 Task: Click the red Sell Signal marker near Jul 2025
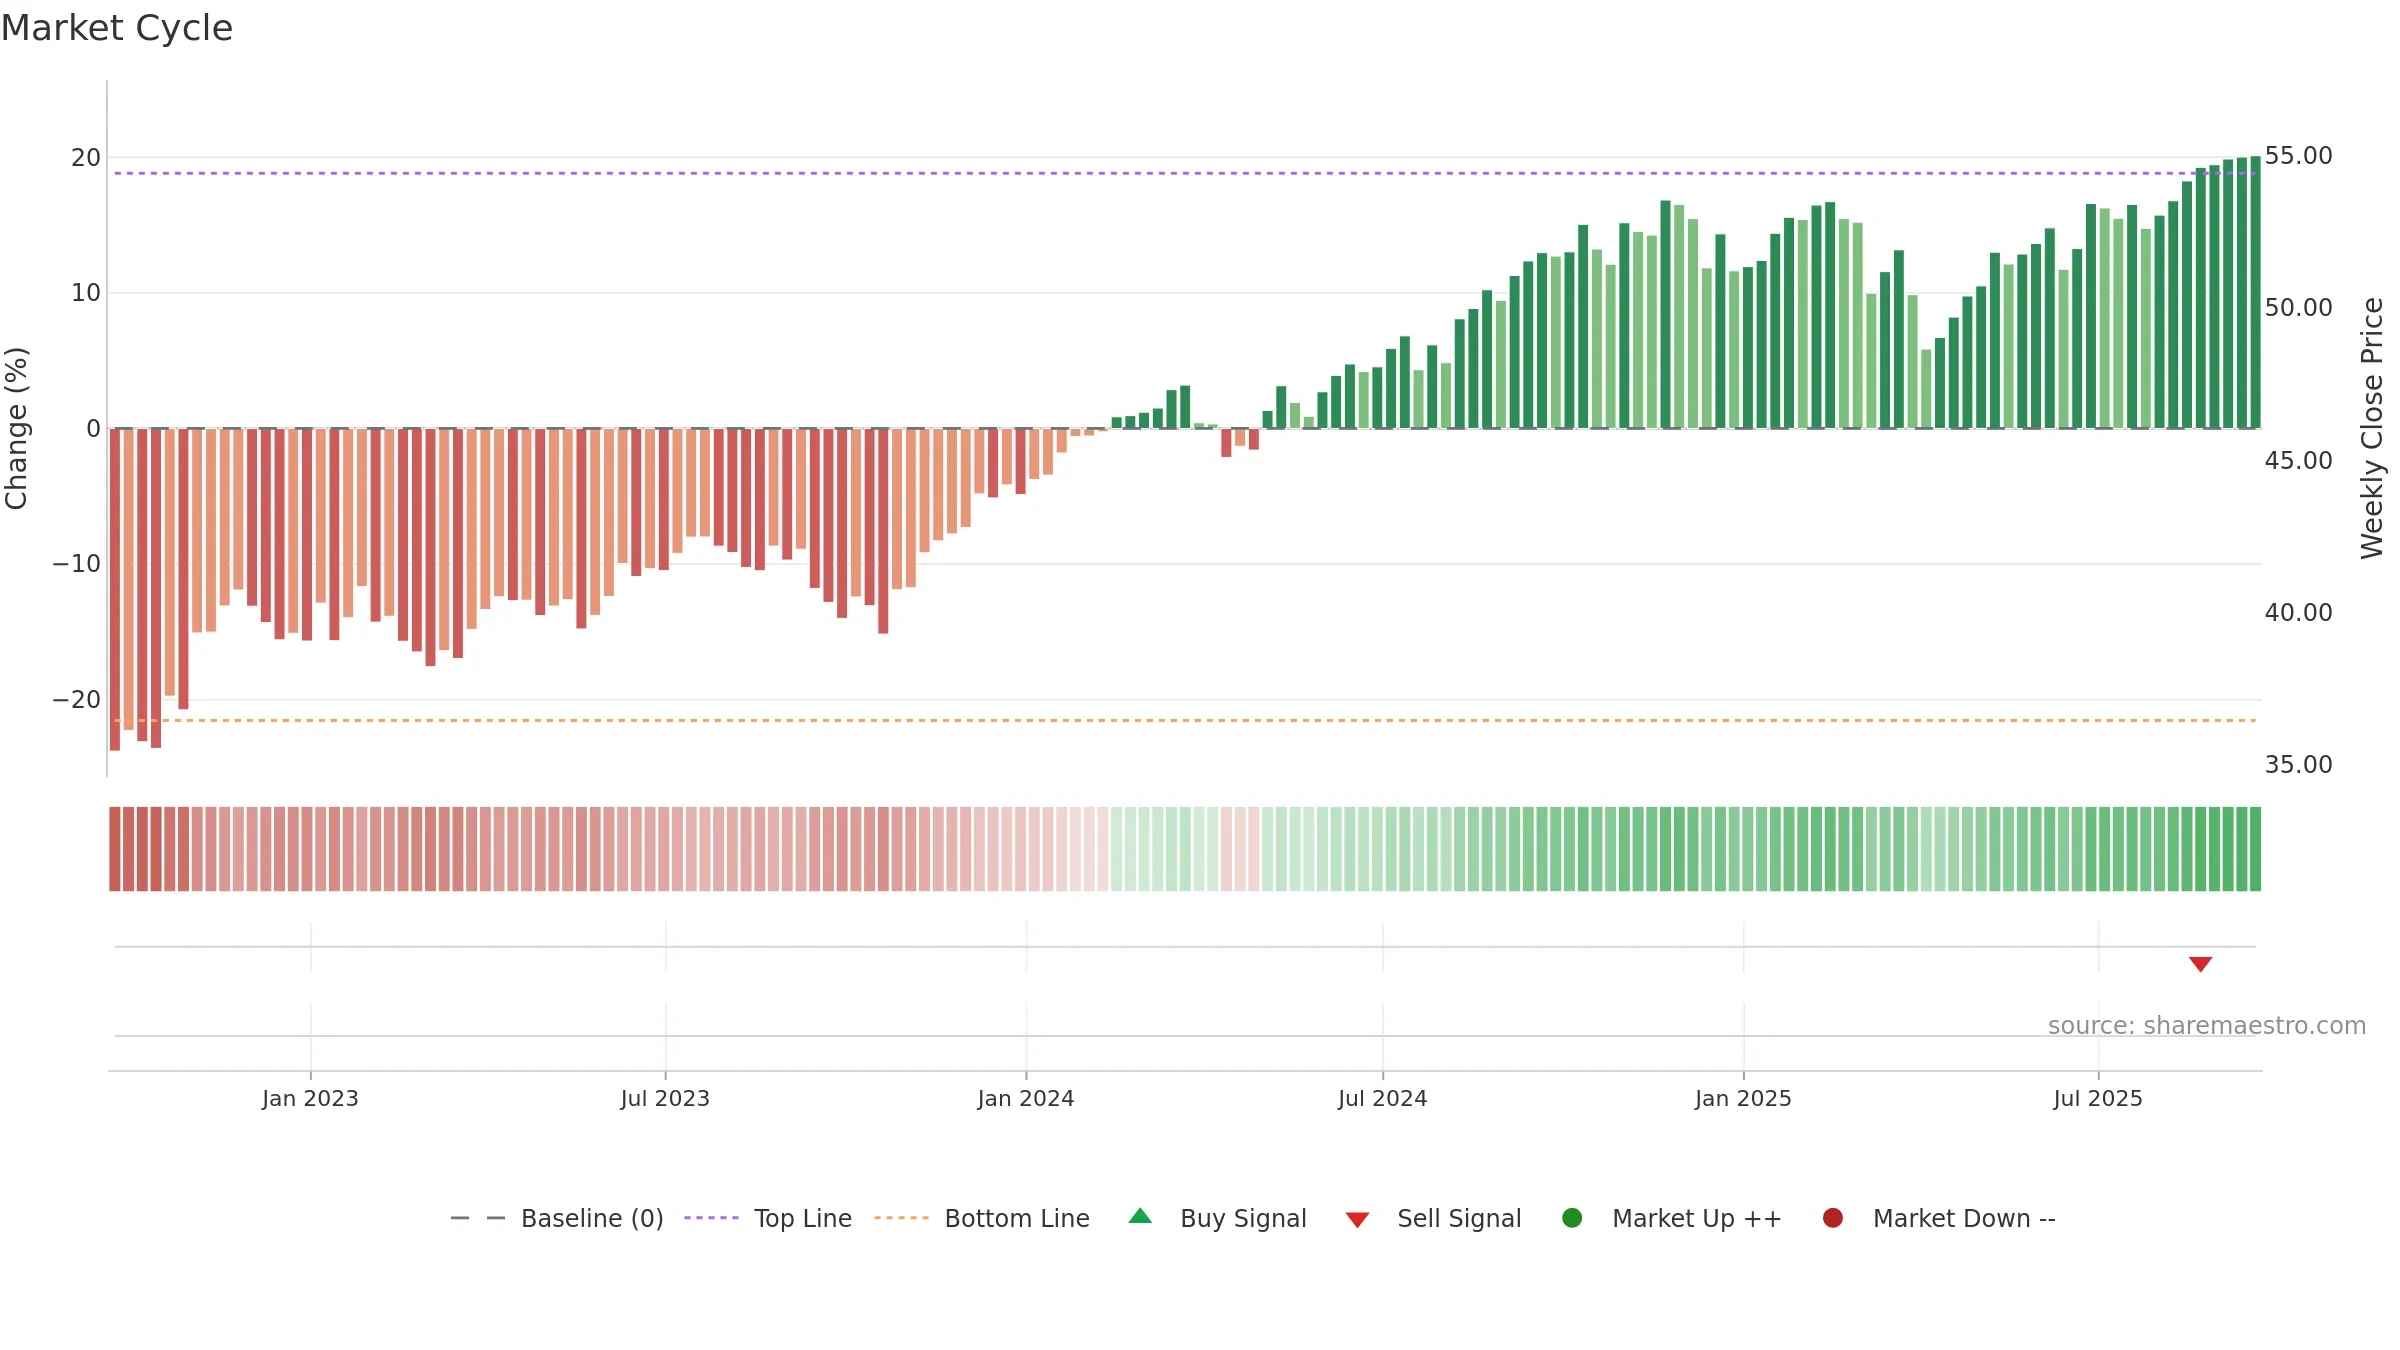pyautogui.click(x=2200, y=964)
